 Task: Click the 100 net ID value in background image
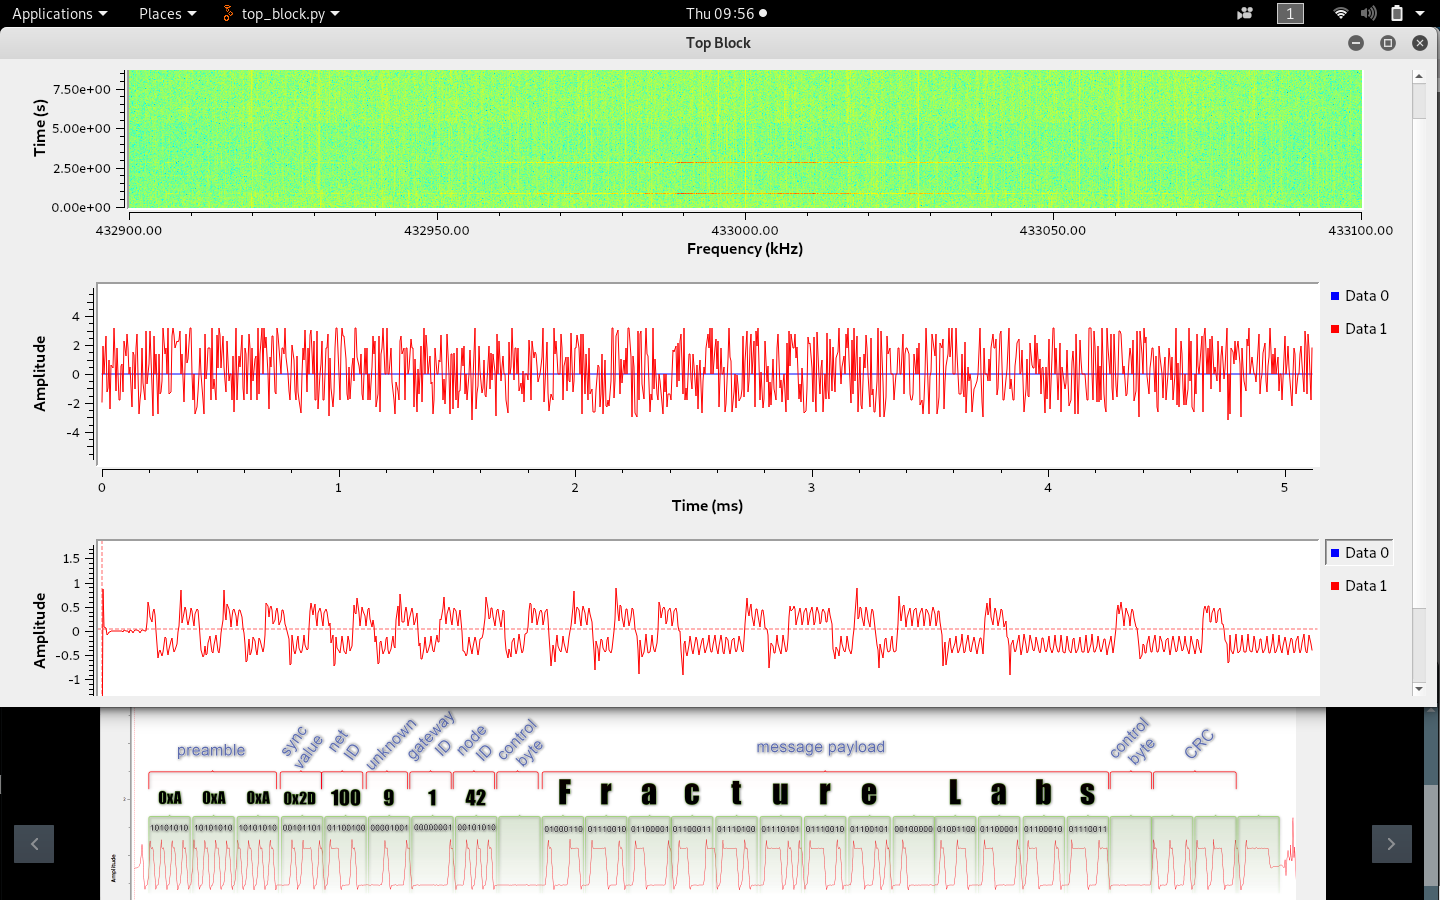(345, 798)
